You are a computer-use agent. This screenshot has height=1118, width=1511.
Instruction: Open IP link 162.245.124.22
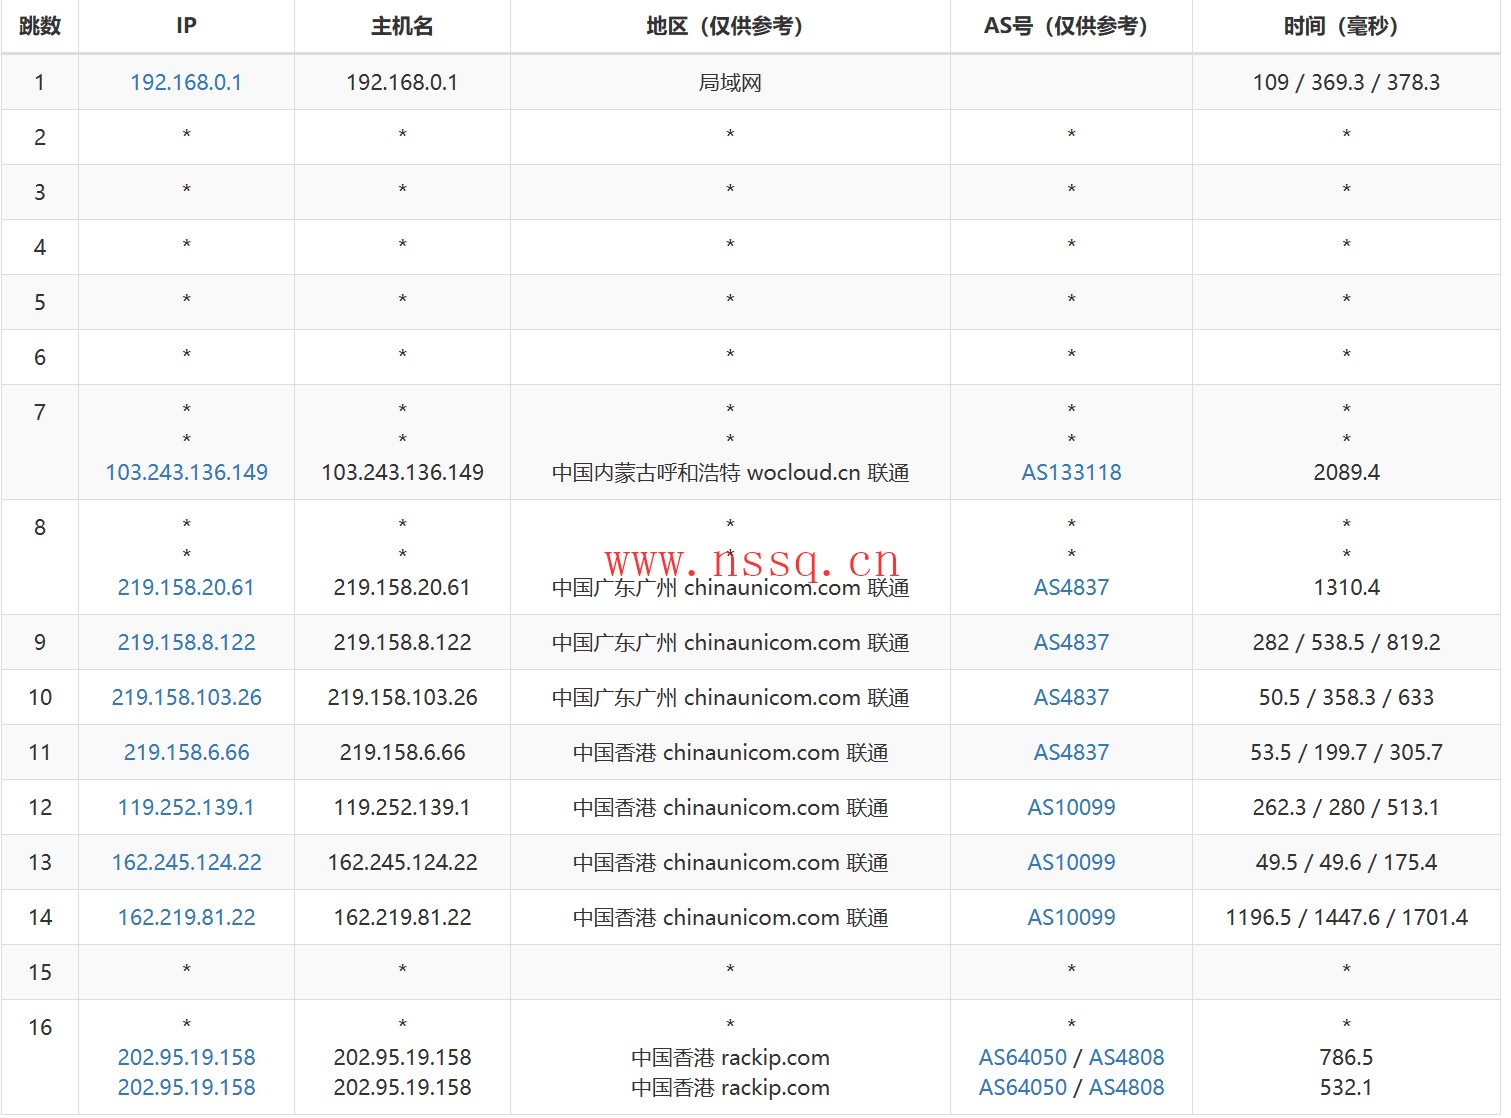186,862
